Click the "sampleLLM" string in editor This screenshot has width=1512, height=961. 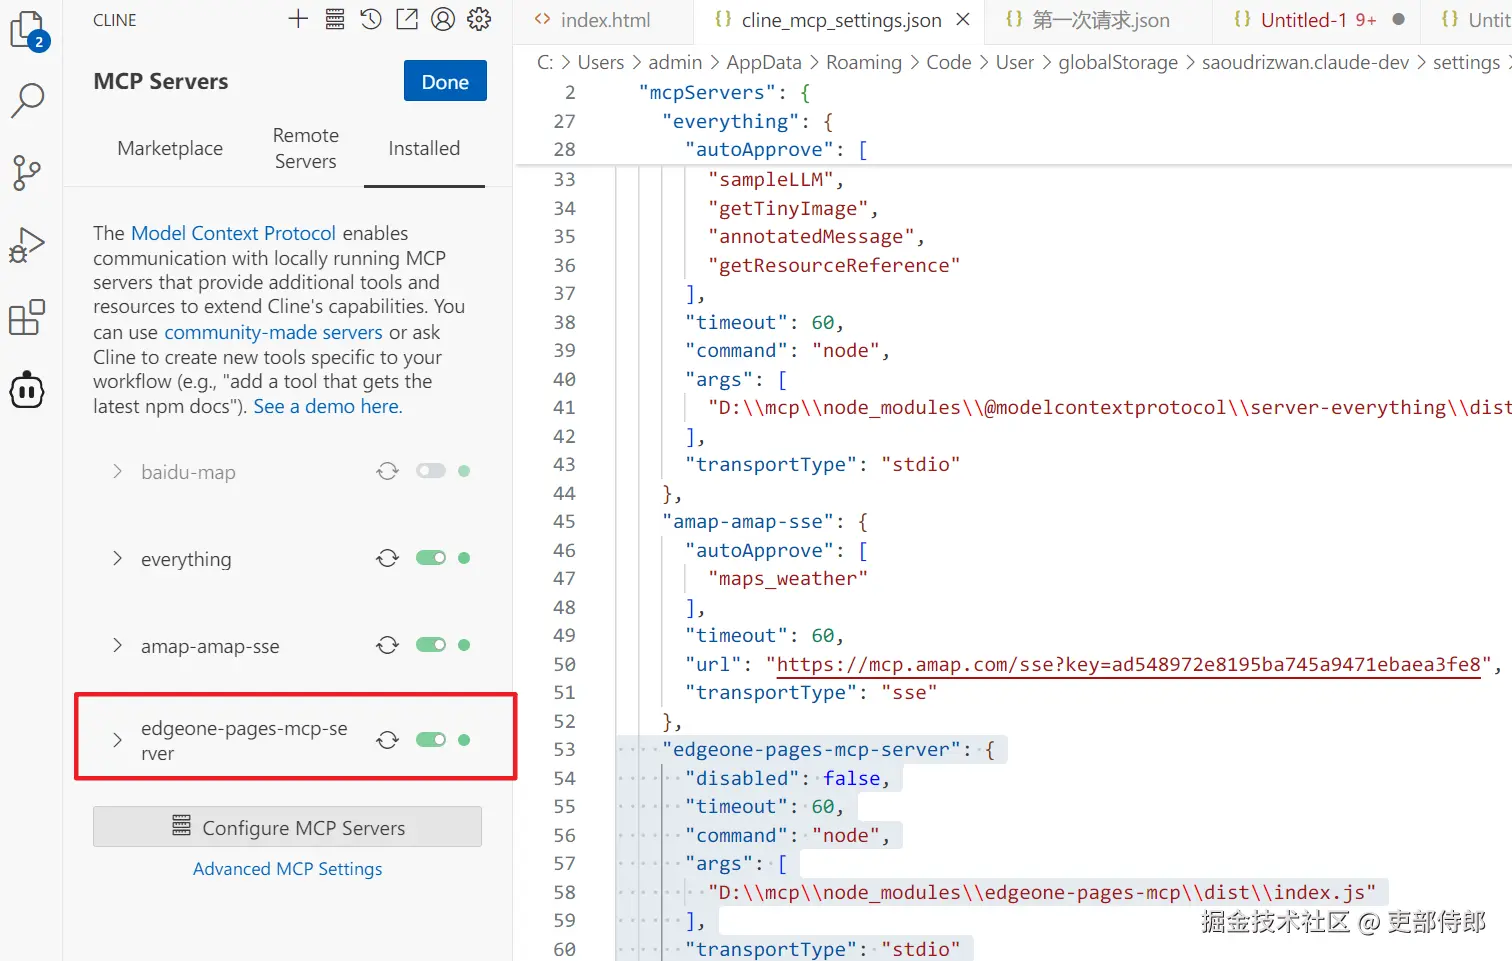(x=771, y=179)
